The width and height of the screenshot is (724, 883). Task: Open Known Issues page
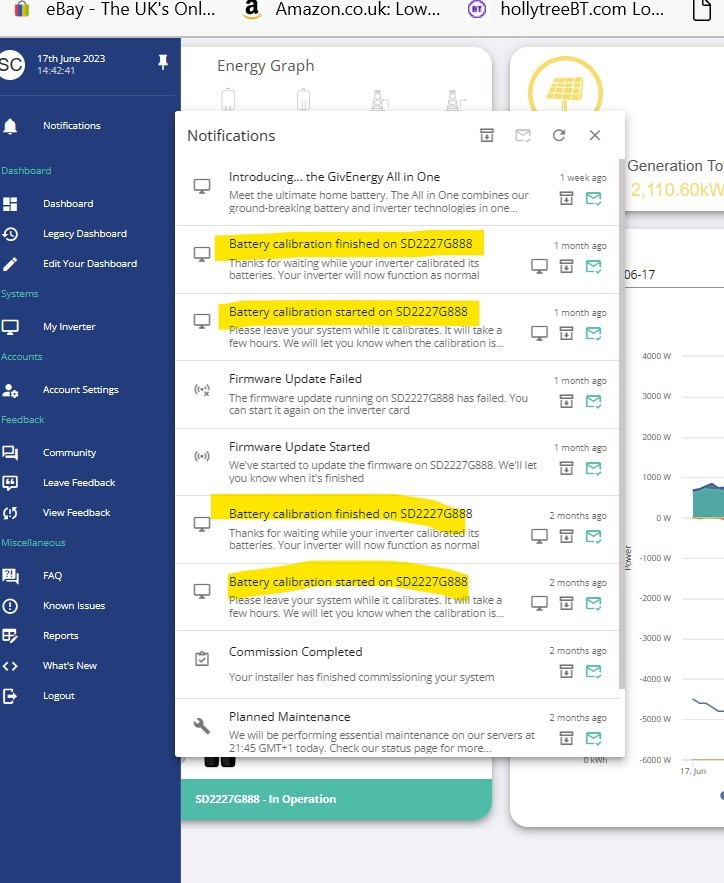pos(74,606)
